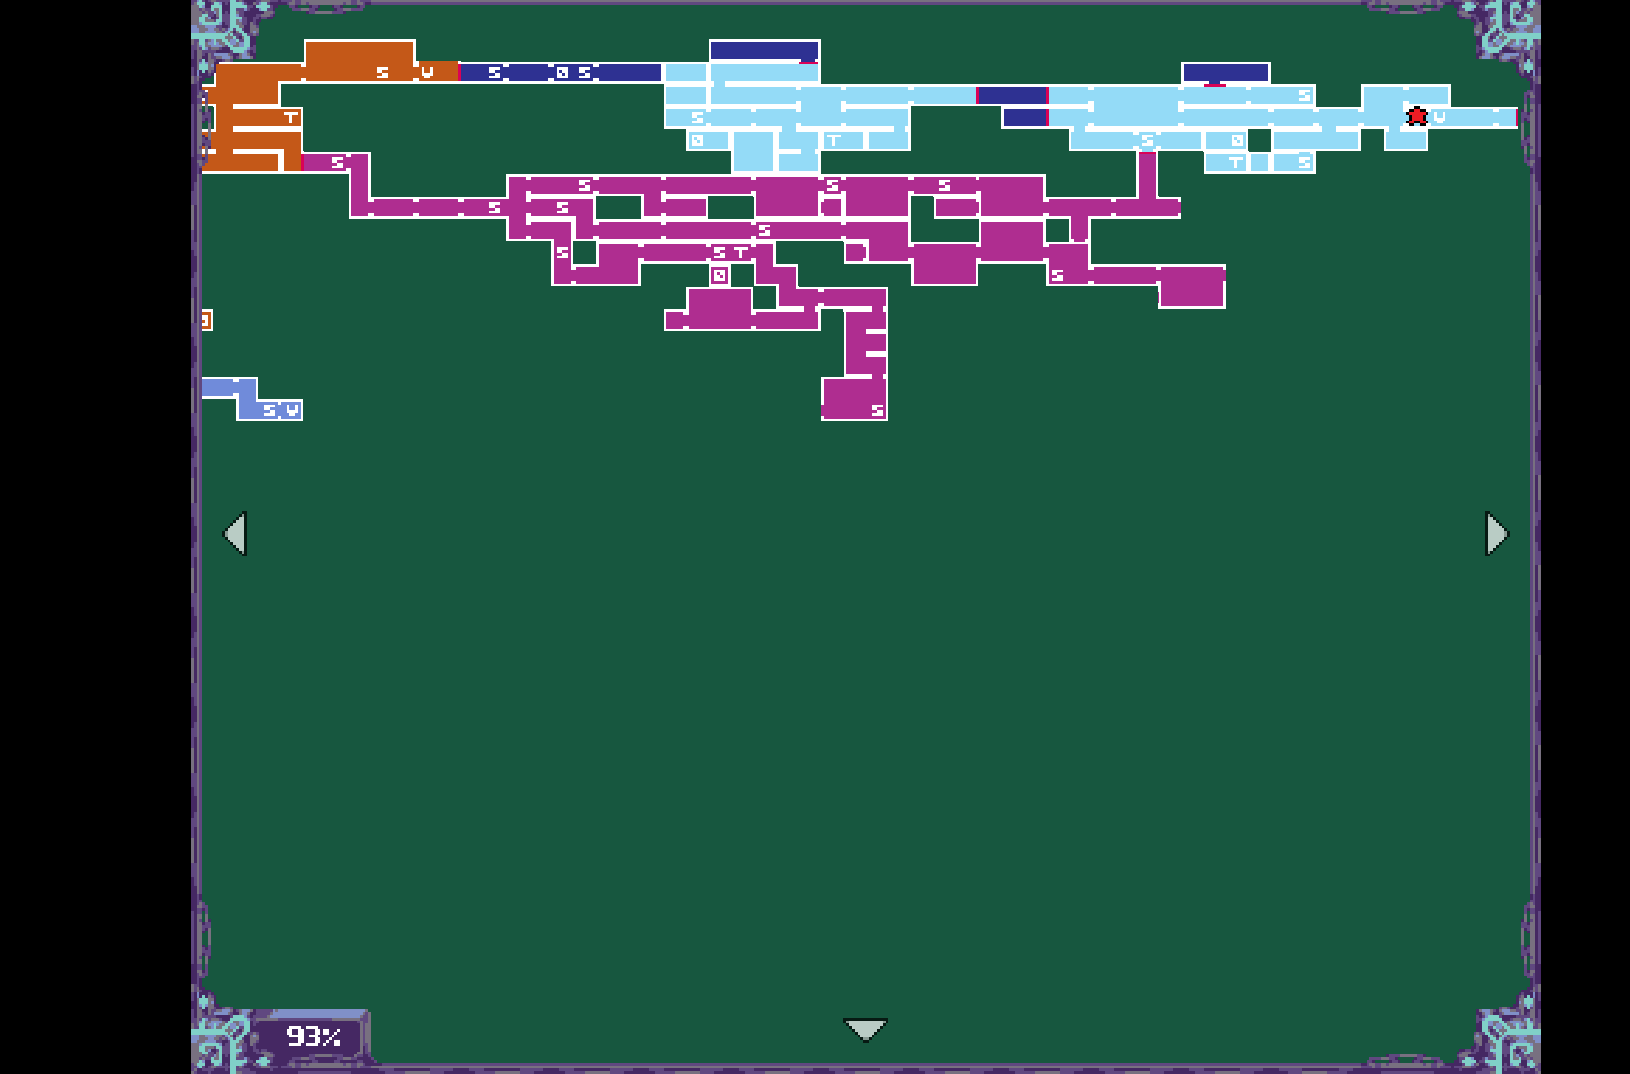
Task: Select the S marker in the orange area
Action: coord(382,72)
